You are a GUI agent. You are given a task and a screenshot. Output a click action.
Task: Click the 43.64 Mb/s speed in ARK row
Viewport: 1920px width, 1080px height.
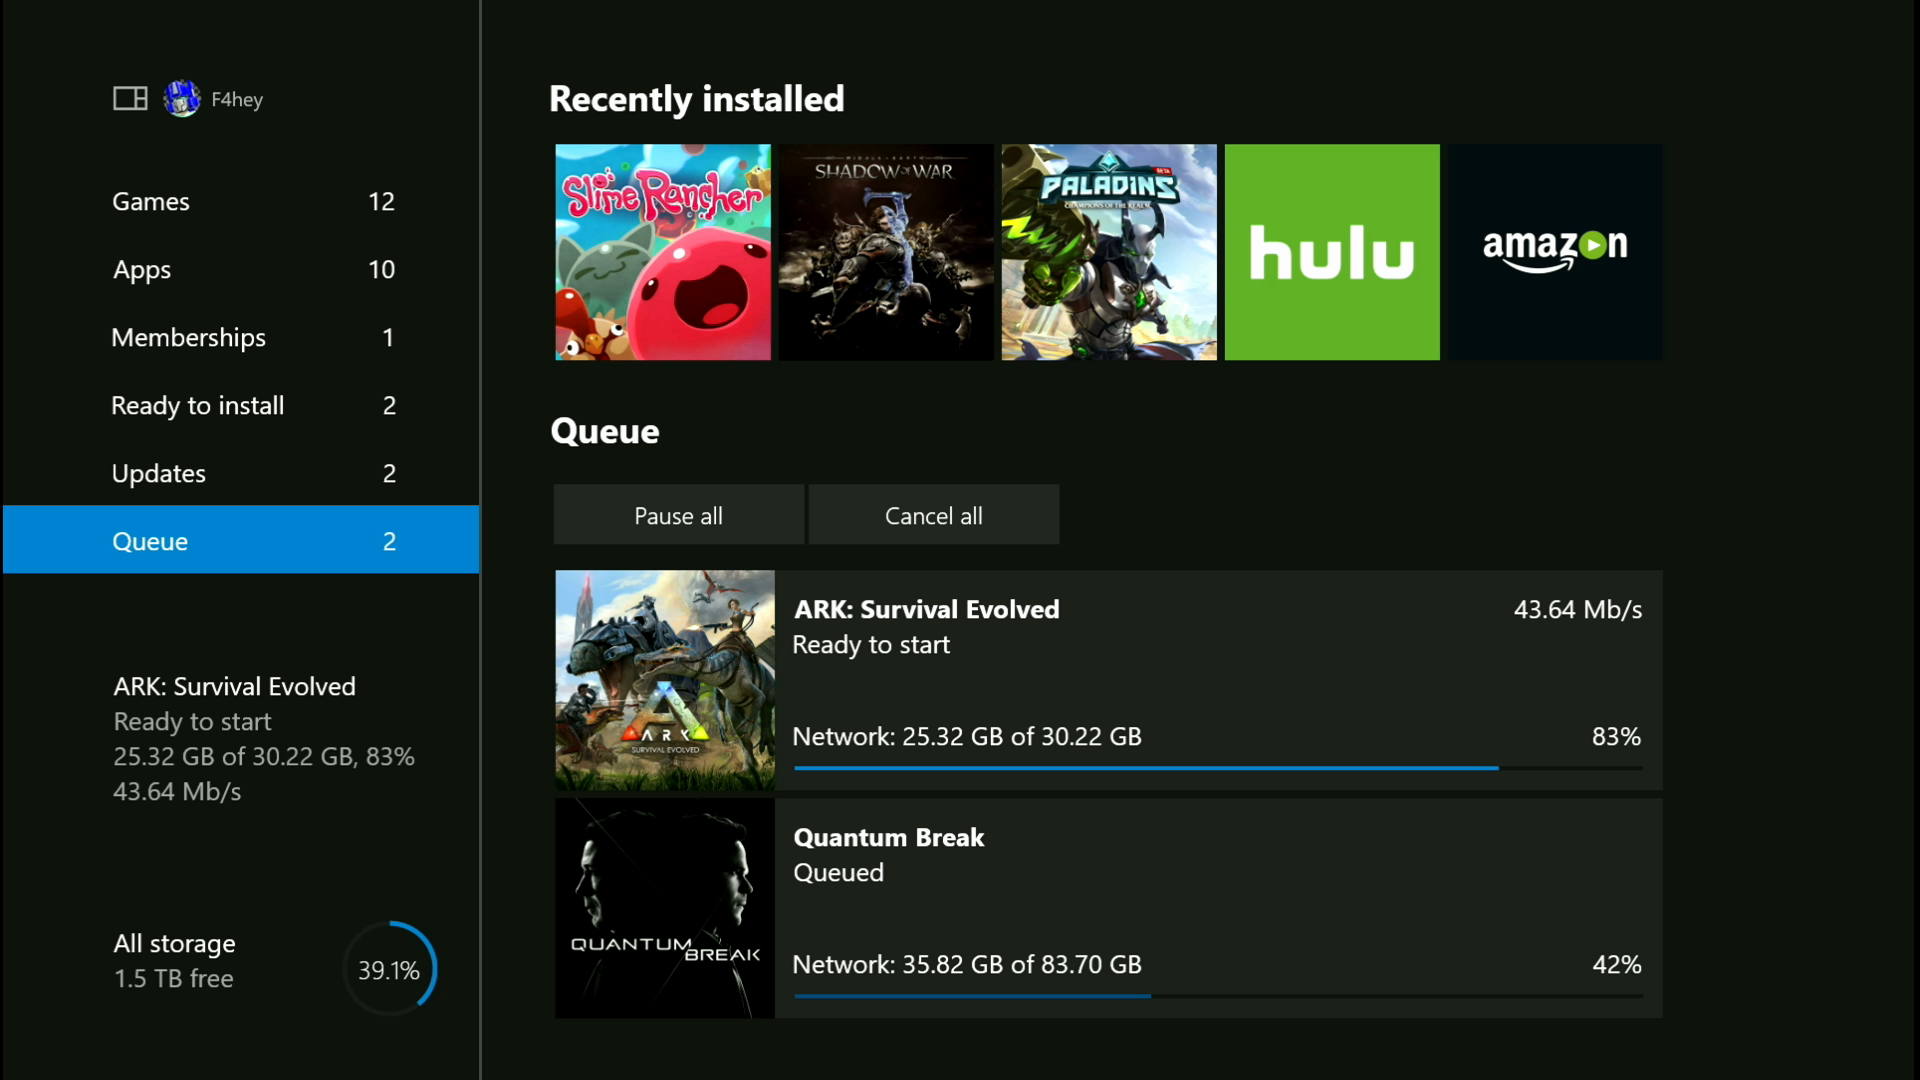click(x=1578, y=609)
